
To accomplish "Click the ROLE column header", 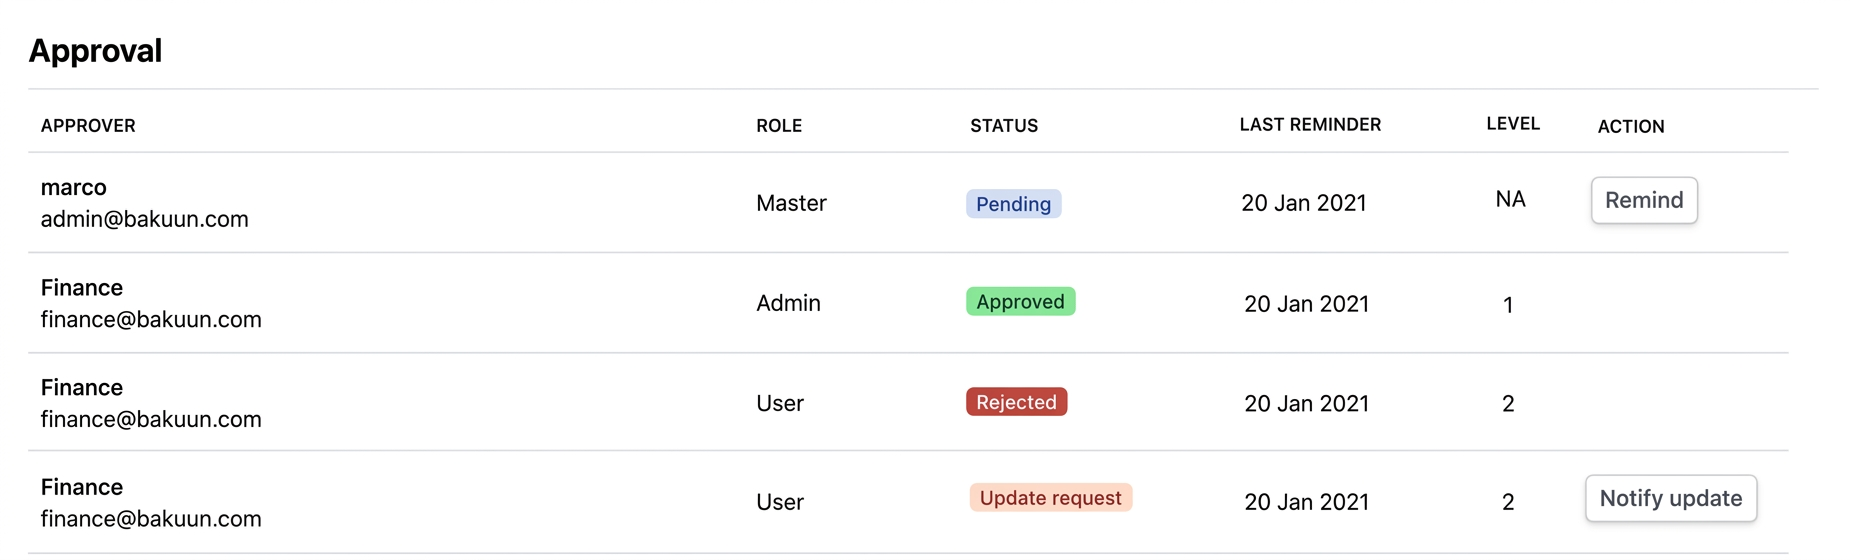I will (778, 126).
